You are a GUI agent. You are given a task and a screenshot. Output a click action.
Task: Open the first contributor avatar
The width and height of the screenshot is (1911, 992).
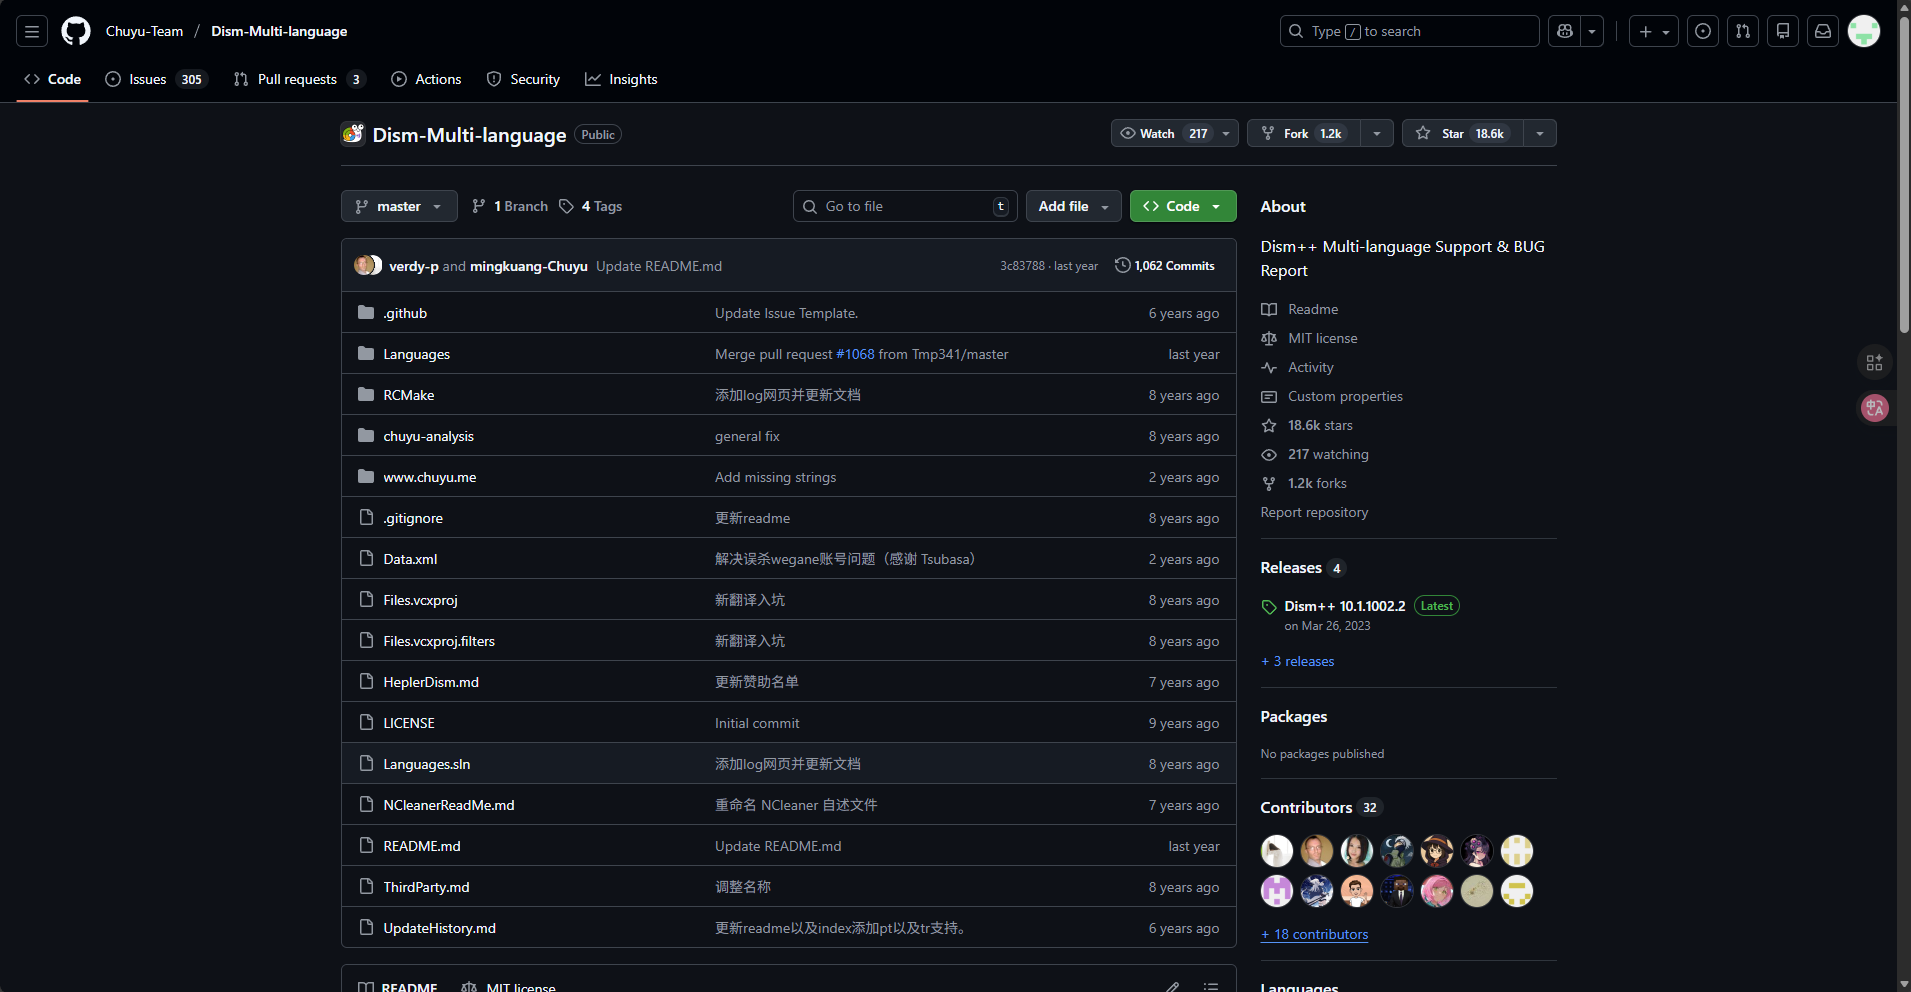[x=1277, y=851]
